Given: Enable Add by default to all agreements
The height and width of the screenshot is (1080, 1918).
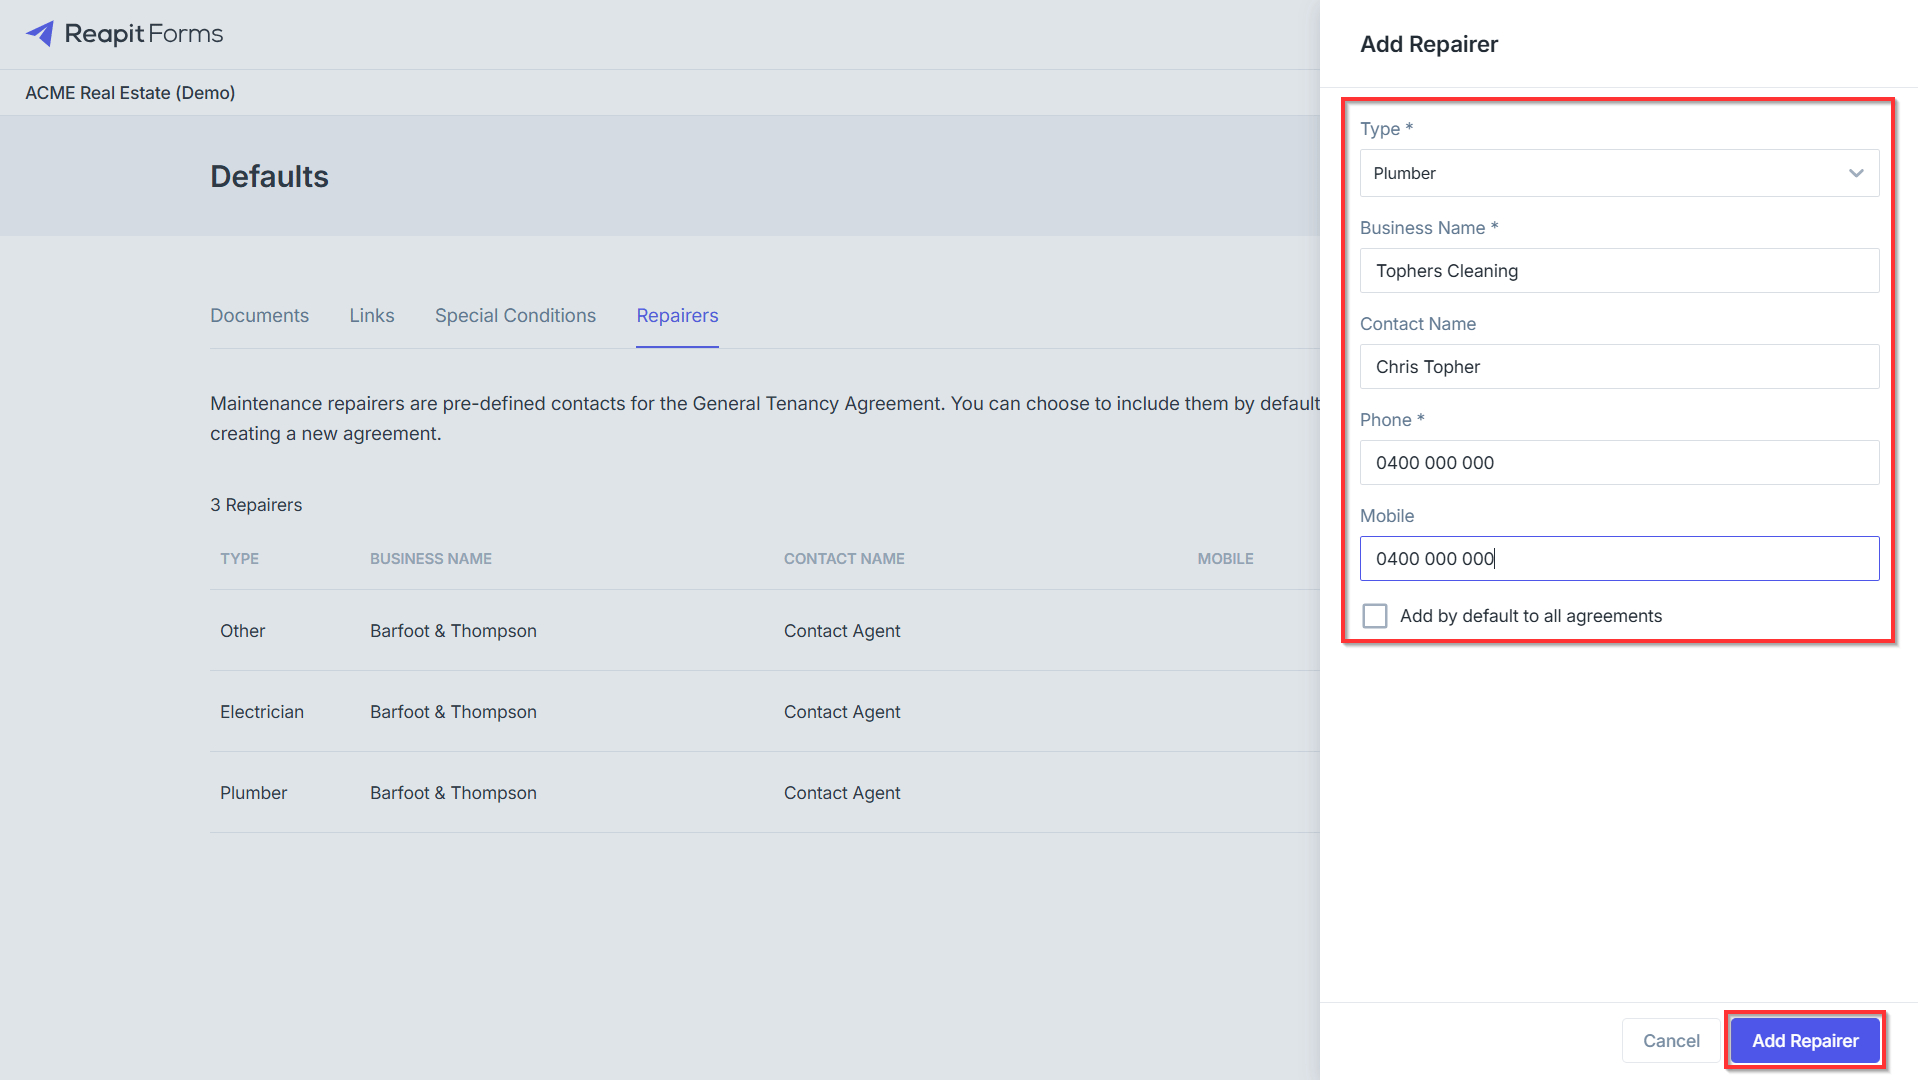Looking at the screenshot, I should click(x=1375, y=616).
